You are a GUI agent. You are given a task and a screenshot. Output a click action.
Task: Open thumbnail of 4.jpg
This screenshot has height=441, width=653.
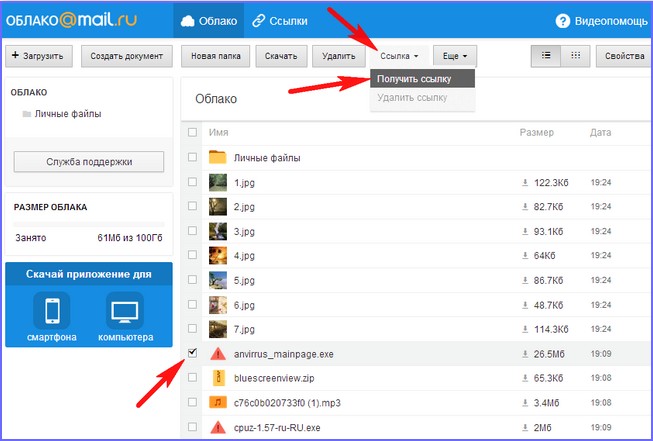(x=218, y=255)
